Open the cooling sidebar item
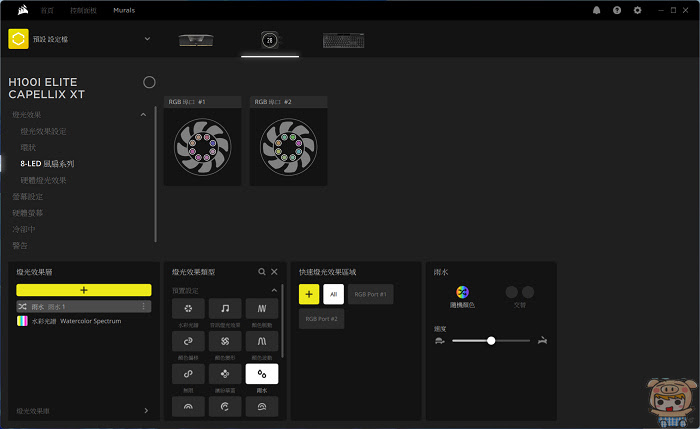The image size is (700, 429). (24, 229)
